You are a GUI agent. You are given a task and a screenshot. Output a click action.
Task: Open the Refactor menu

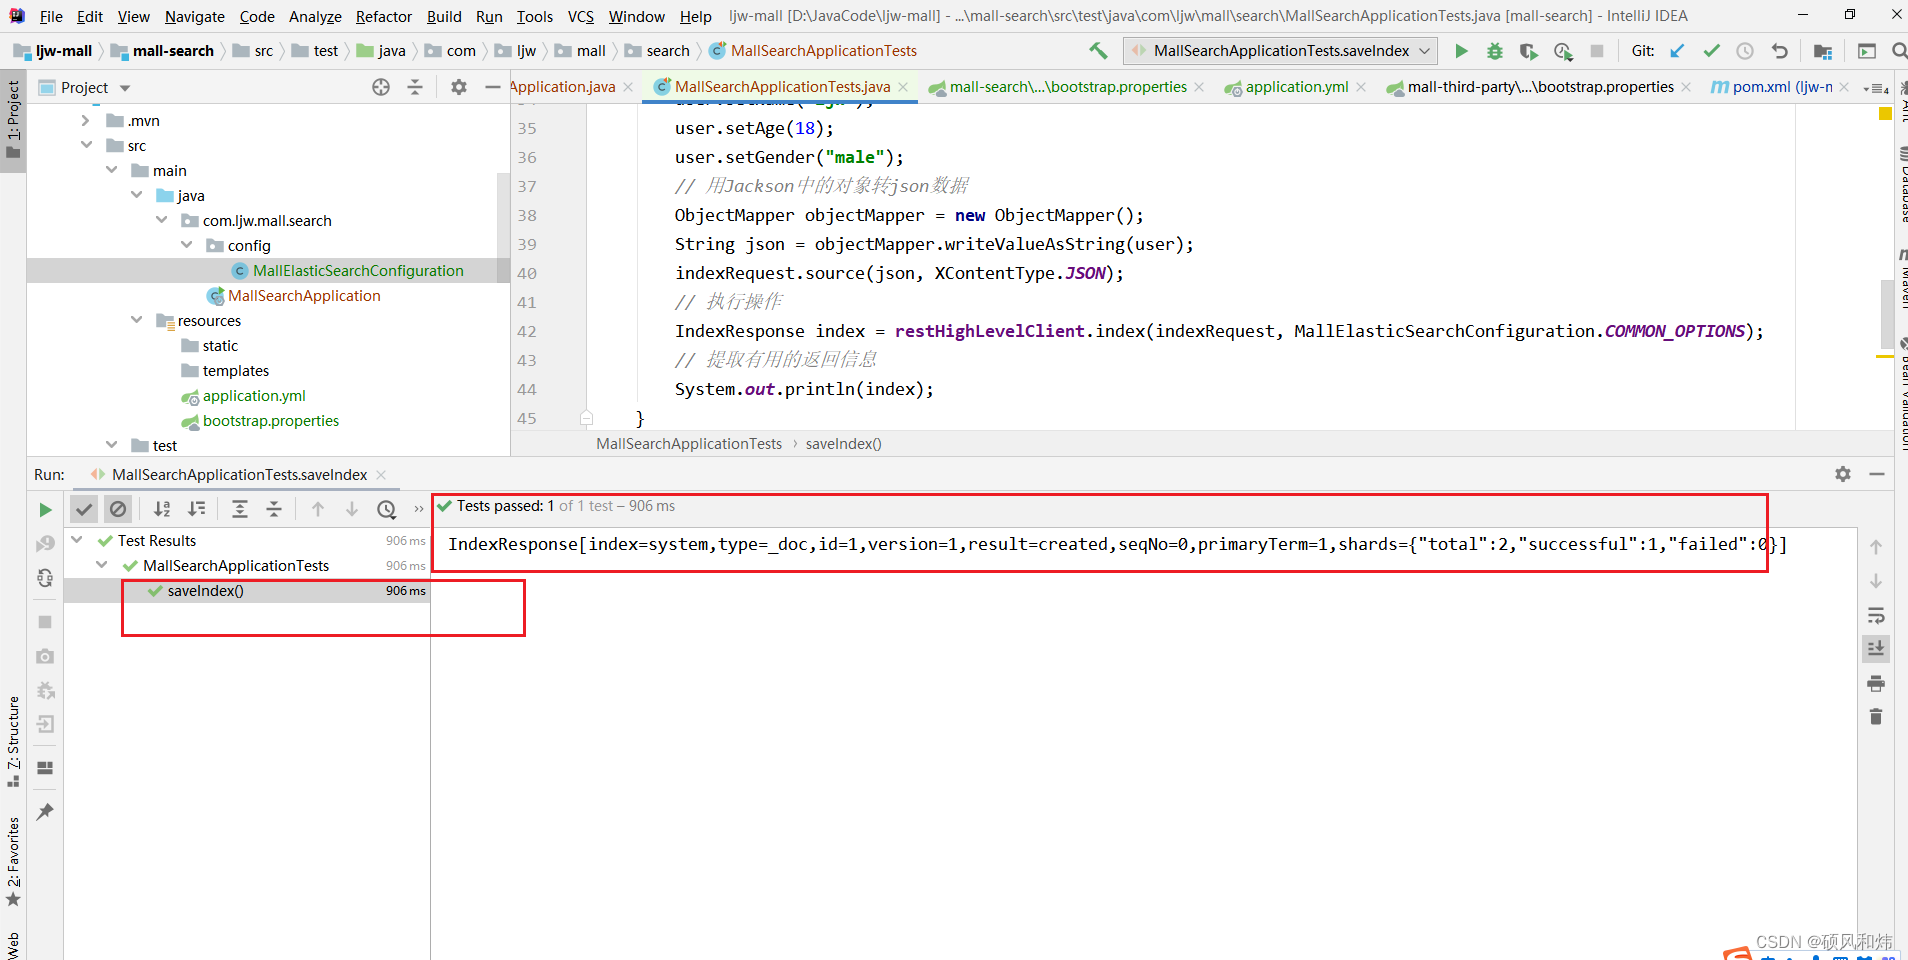[x=384, y=16]
